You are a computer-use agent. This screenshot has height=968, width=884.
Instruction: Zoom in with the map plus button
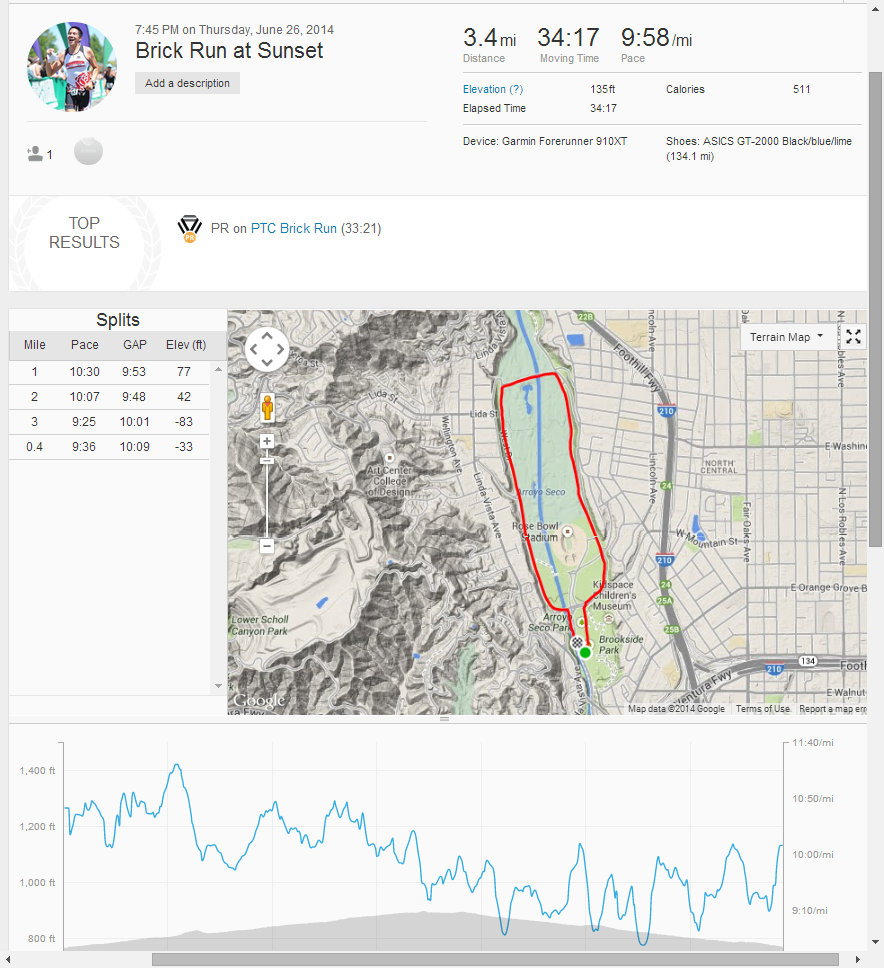pos(267,441)
